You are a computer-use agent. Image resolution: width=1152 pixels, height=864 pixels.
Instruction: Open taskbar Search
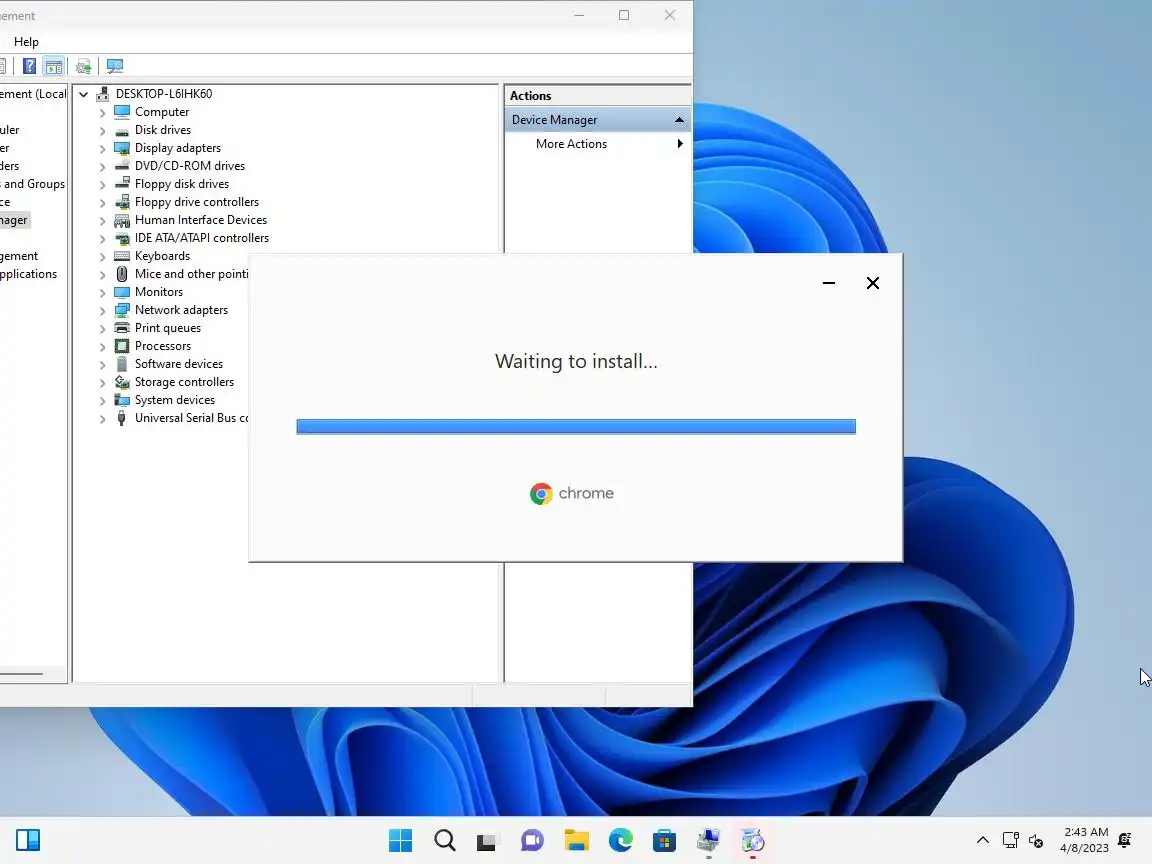(444, 840)
